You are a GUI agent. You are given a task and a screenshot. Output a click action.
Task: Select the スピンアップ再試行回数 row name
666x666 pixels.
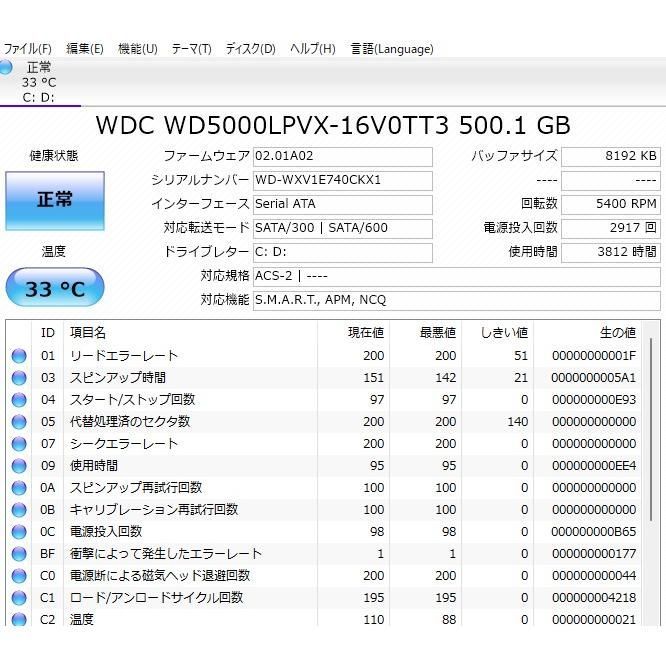tap(135, 488)
